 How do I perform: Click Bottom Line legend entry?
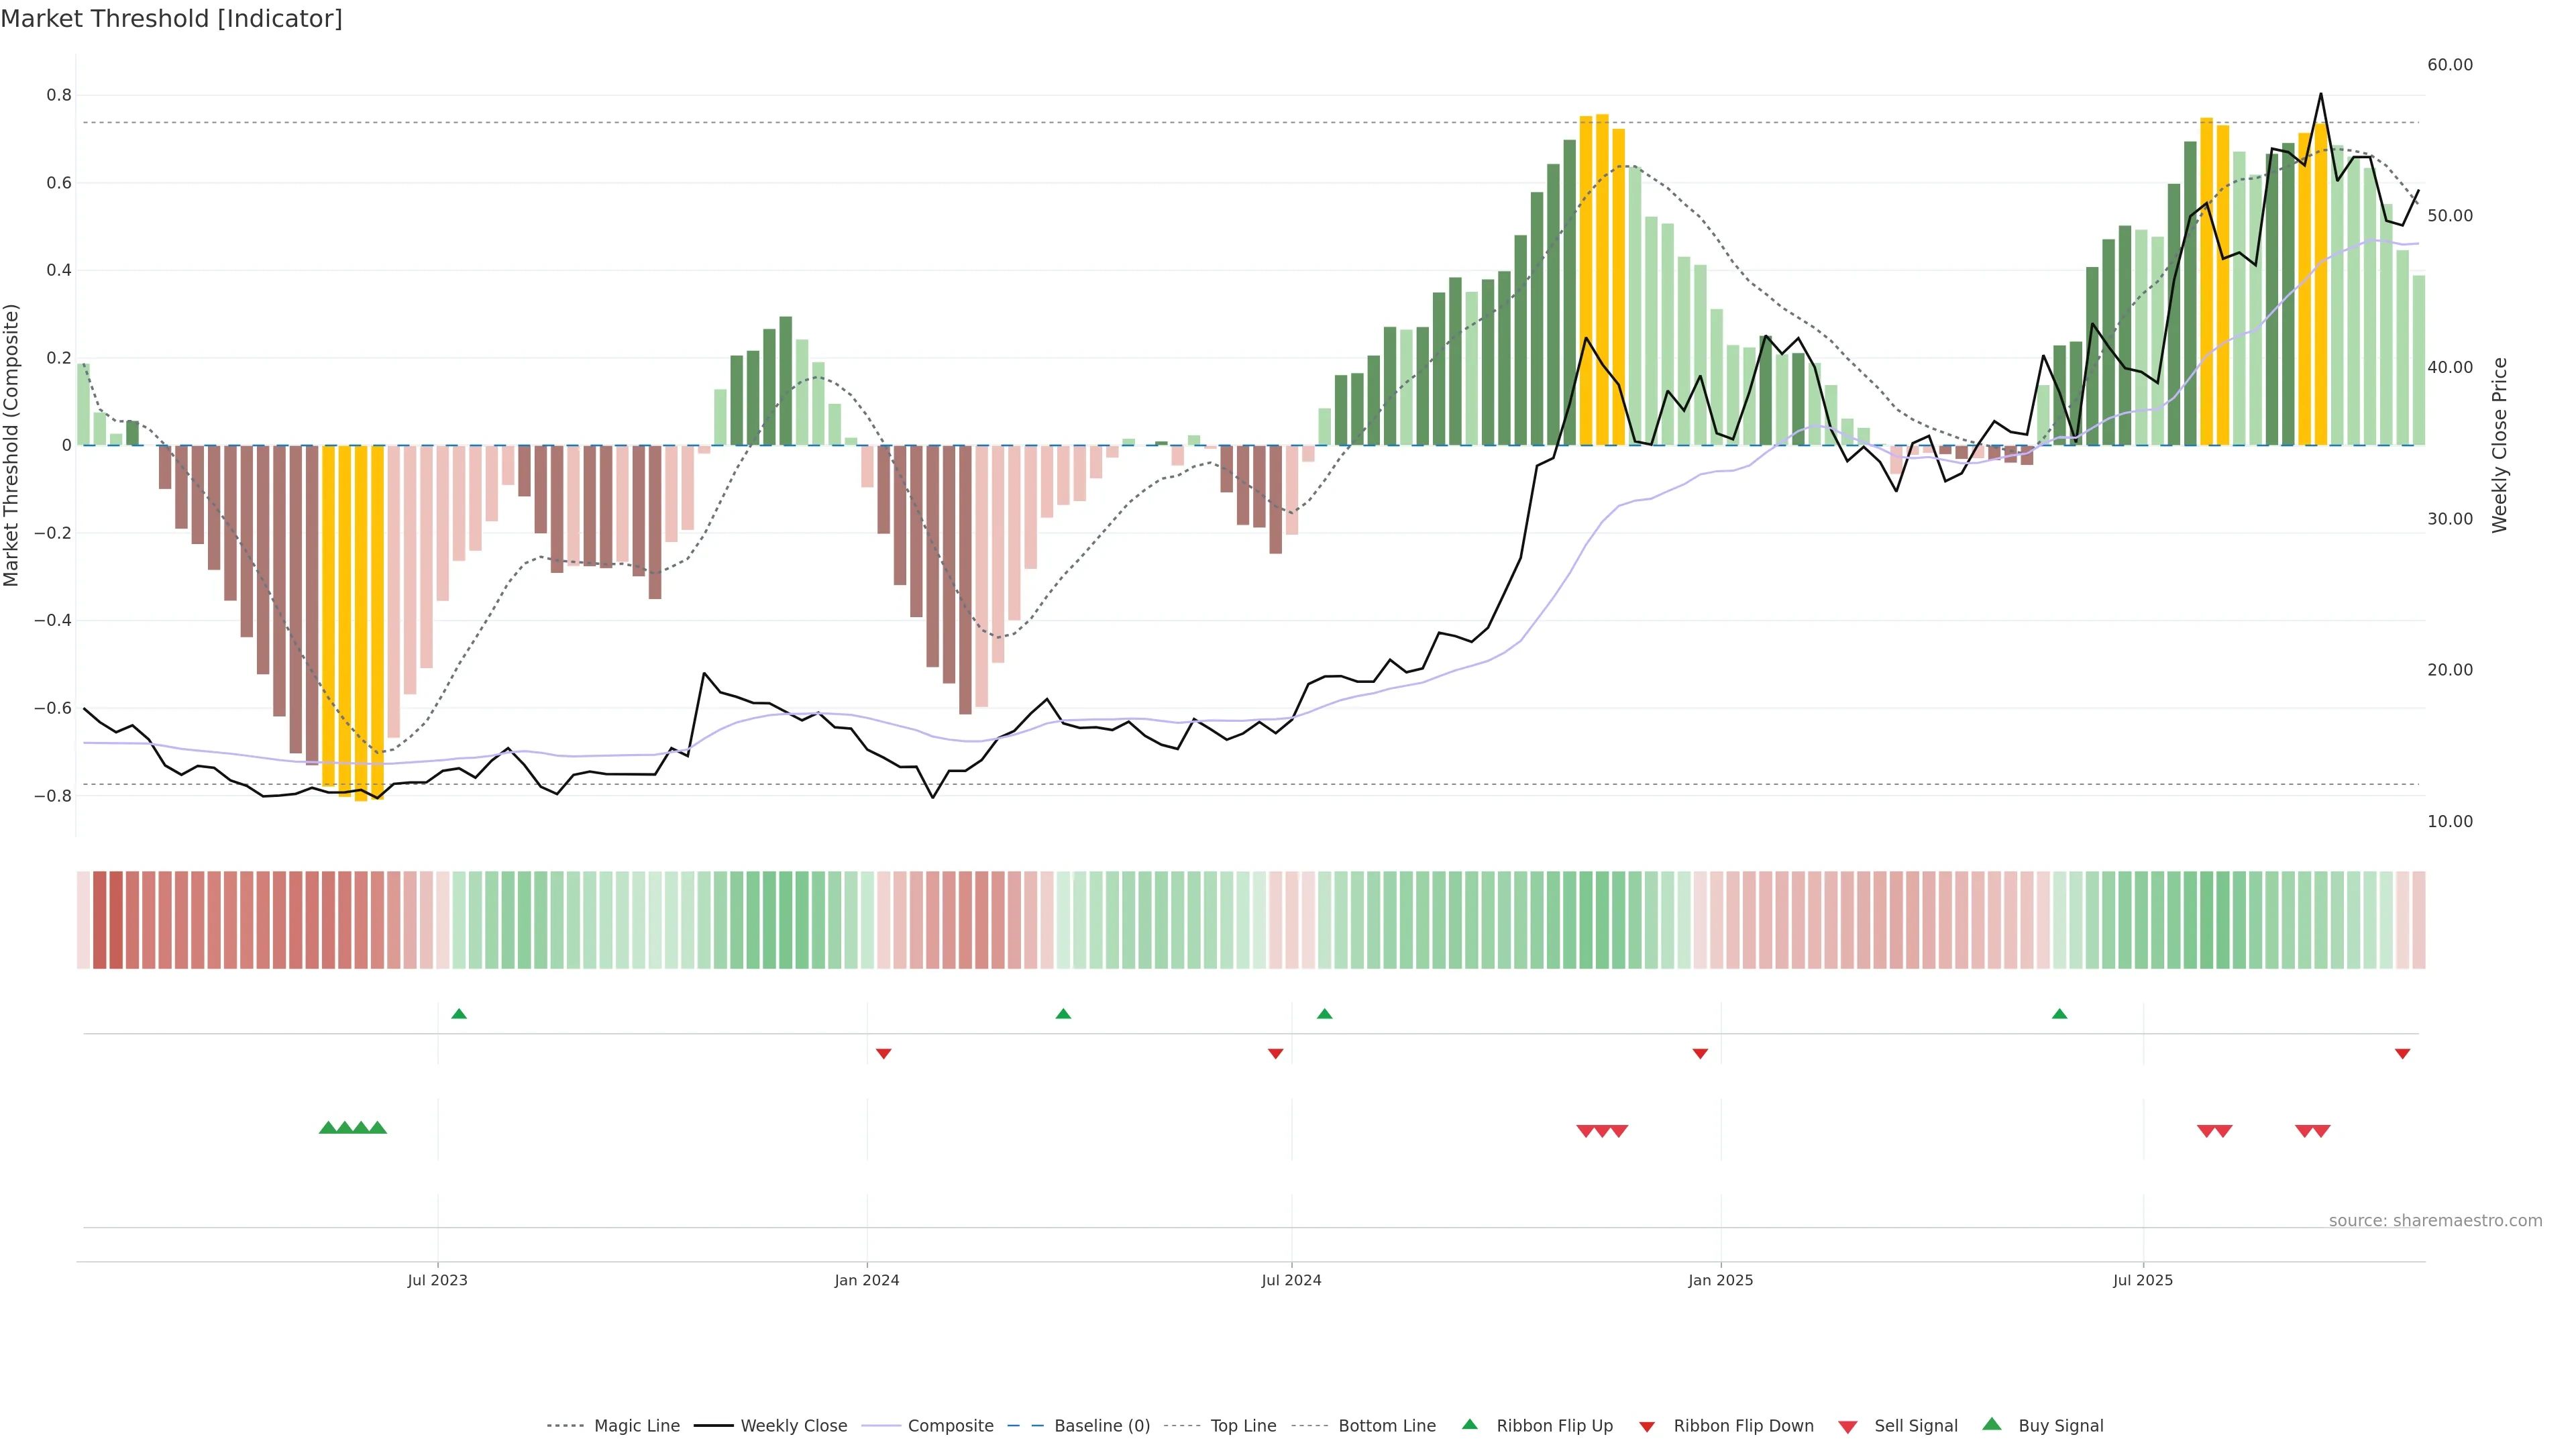(x=1386, y=1426)
